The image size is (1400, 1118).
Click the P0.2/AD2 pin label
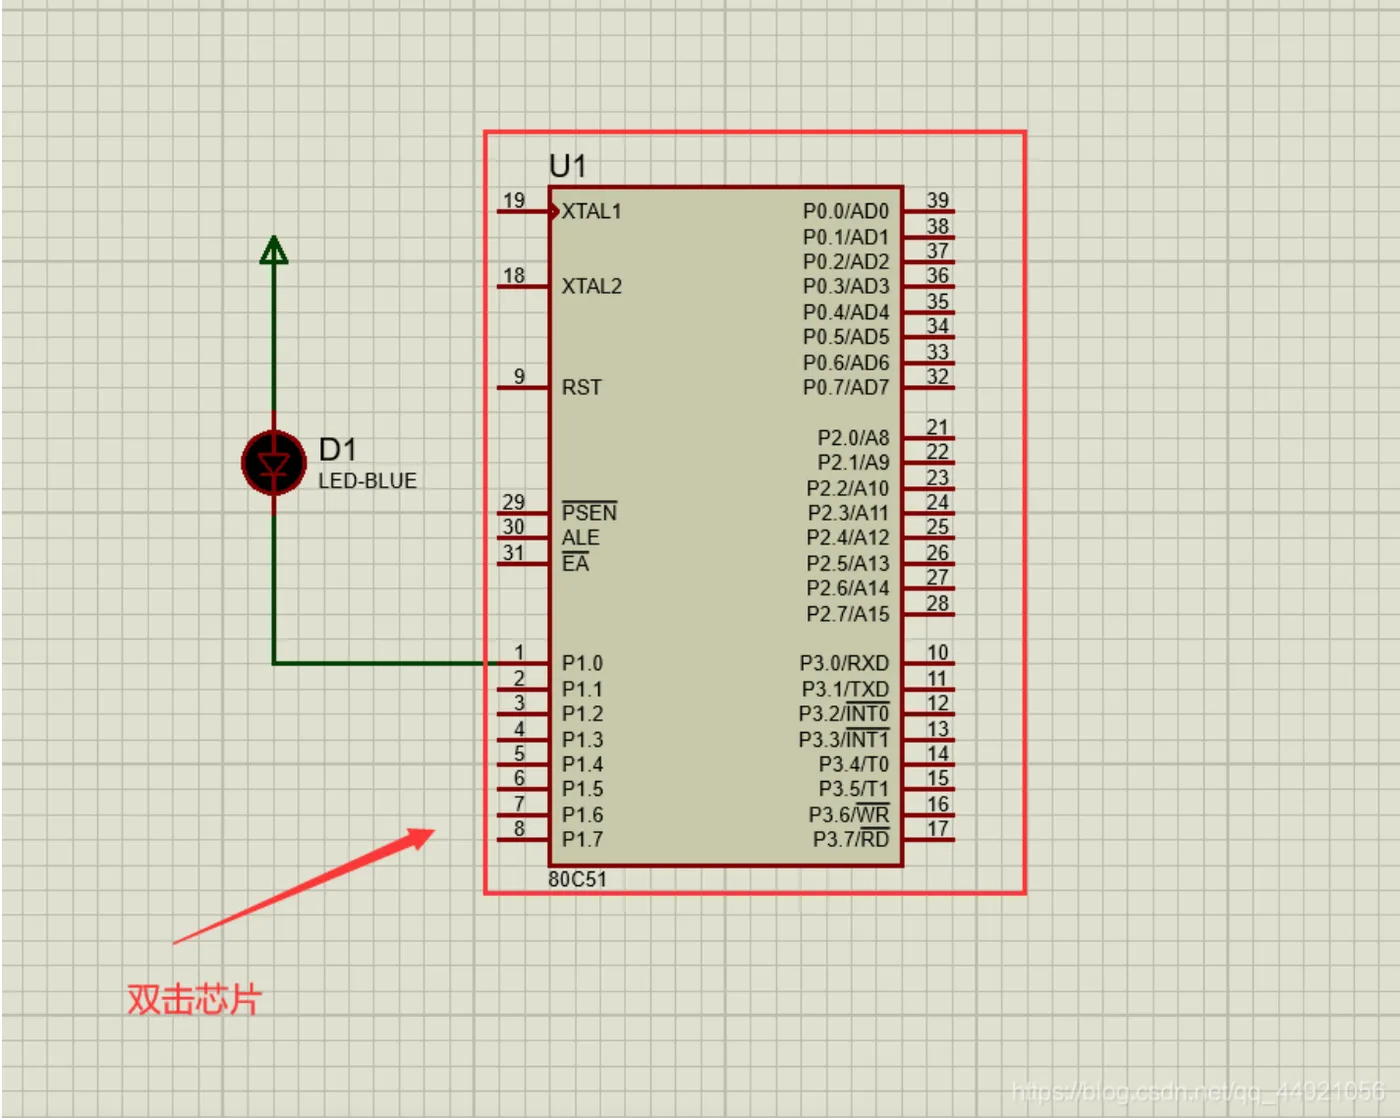(x=846, y=261)
